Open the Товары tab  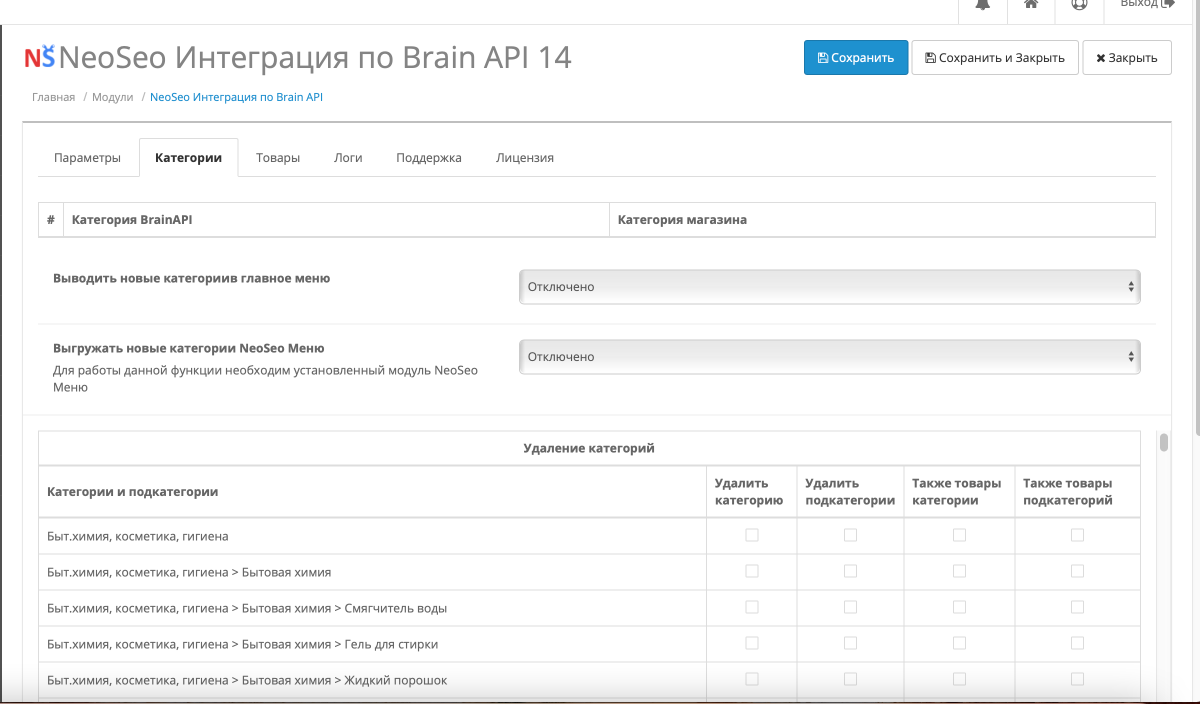pos(278,158)
